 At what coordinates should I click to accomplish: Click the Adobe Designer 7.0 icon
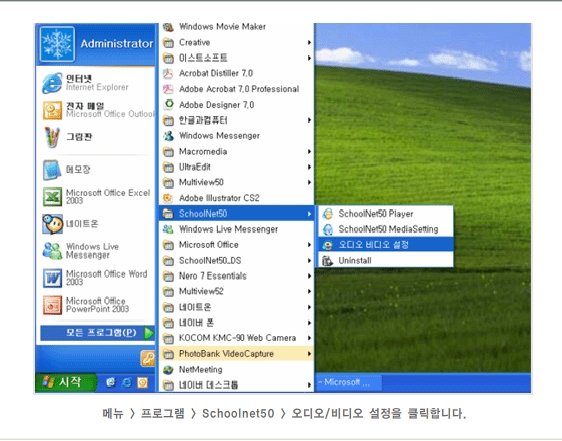tap(168, 105)
